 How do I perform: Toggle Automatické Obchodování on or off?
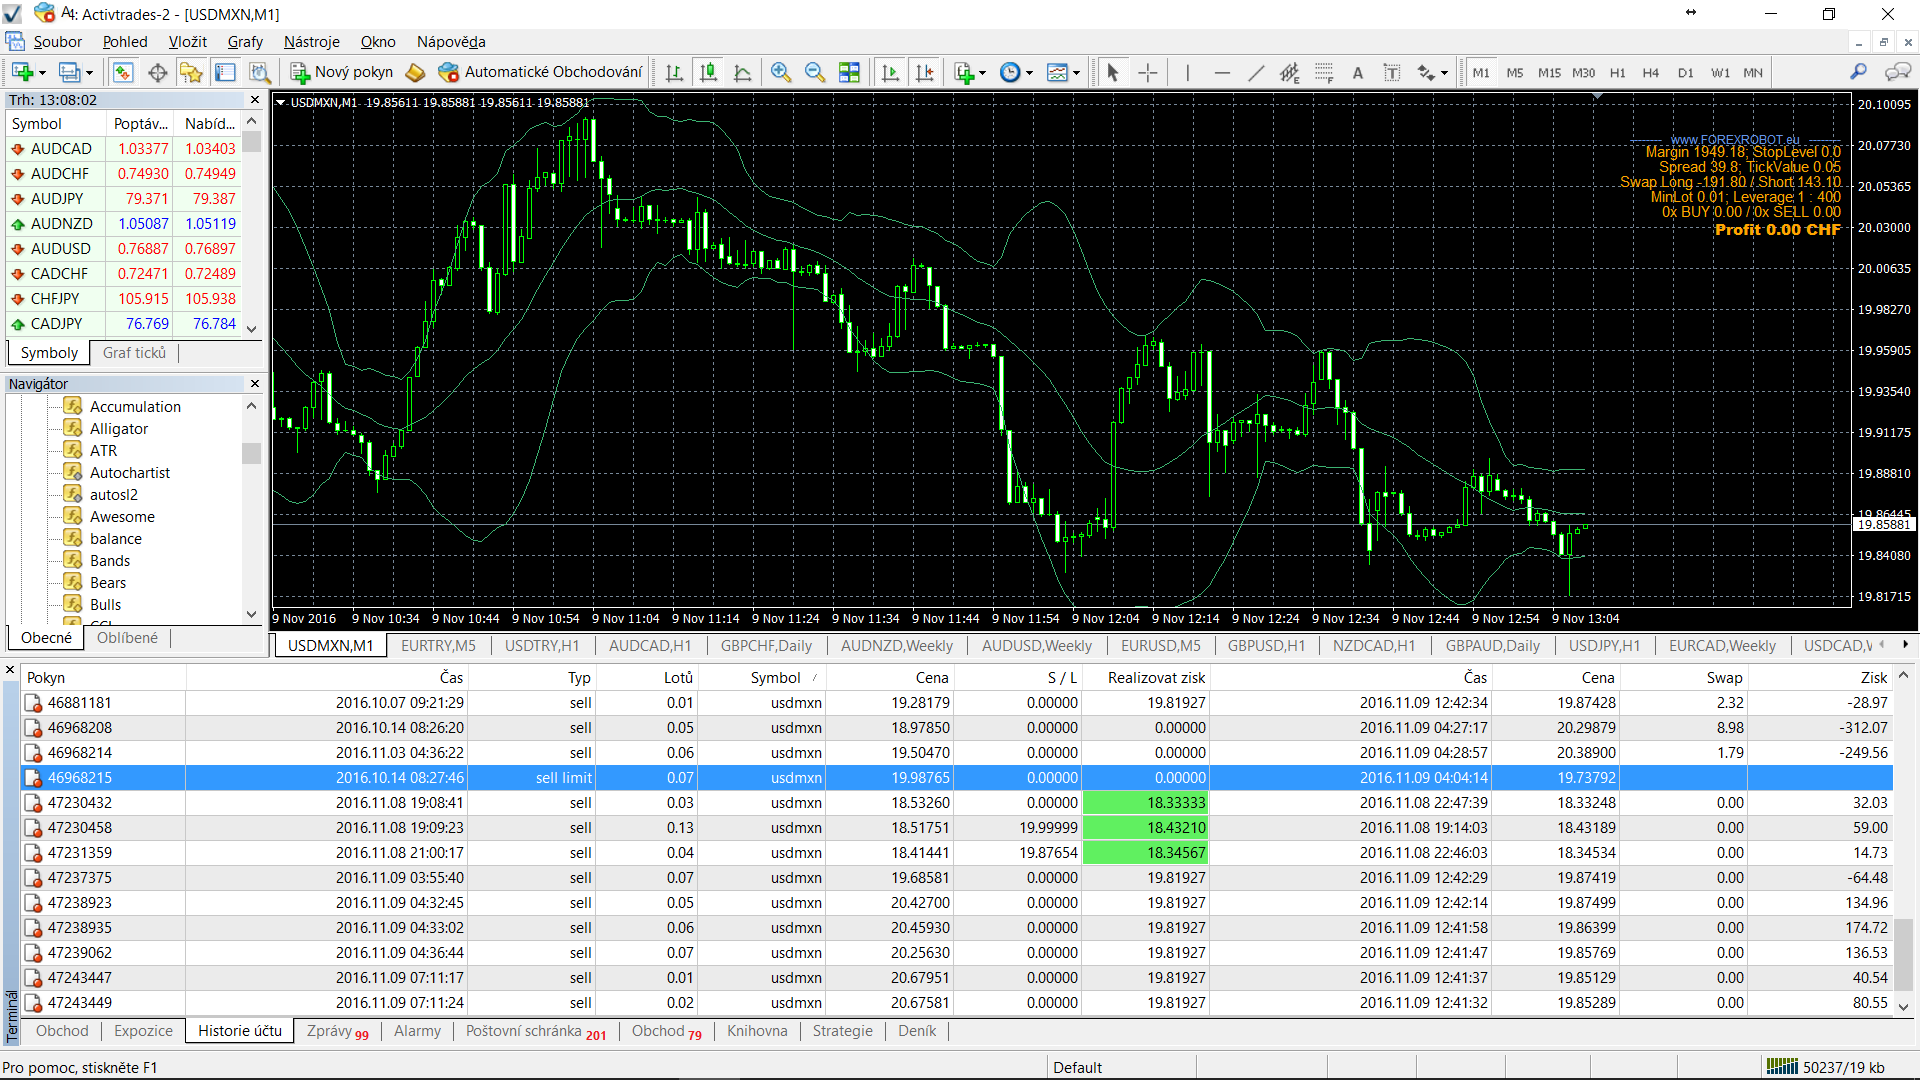point(541,72)
